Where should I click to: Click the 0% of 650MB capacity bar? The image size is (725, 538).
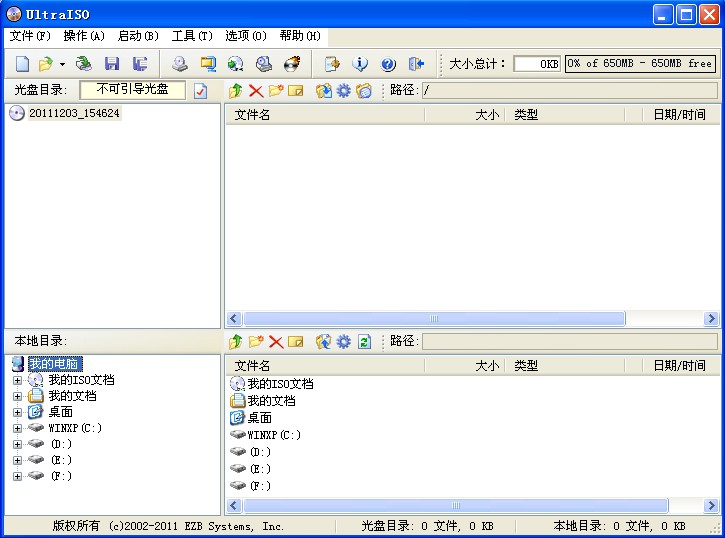[x=640, y=64]
